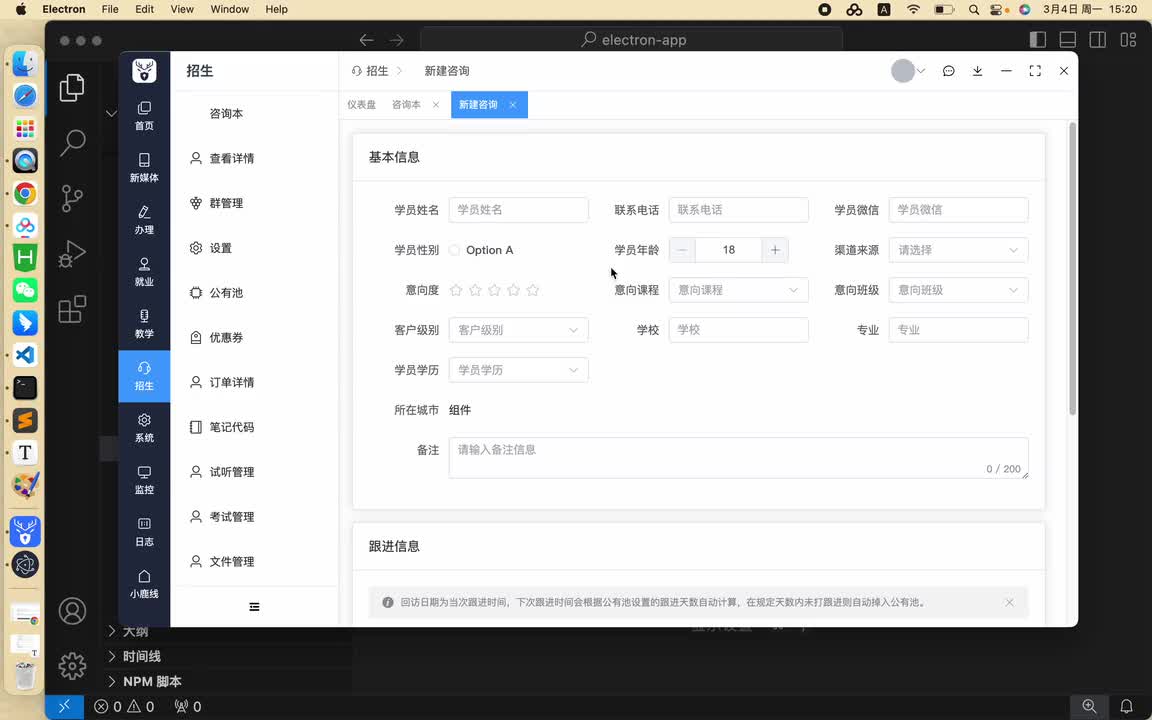This screenshot has height=720, width=1152.
Task: Open 系统 settings module in sidebar
Action: click(x=144, y=428)
